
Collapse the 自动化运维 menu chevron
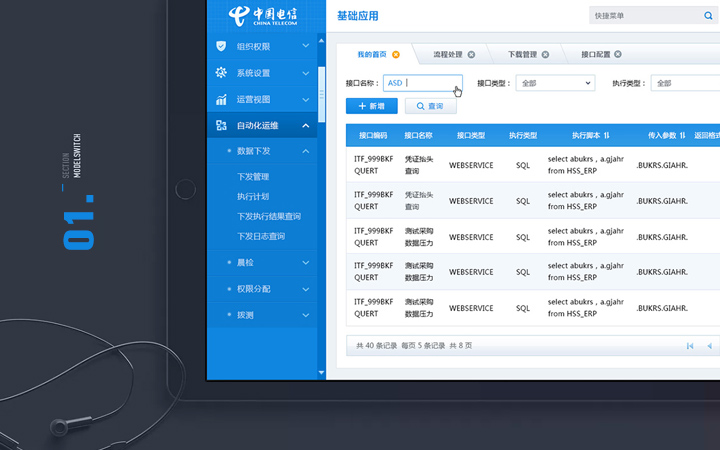click(305, 125)
